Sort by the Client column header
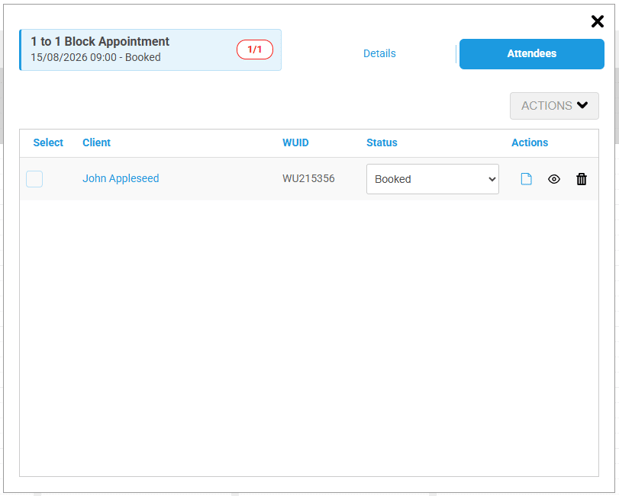This screenshot has height=496, width=619. point(96,143)
